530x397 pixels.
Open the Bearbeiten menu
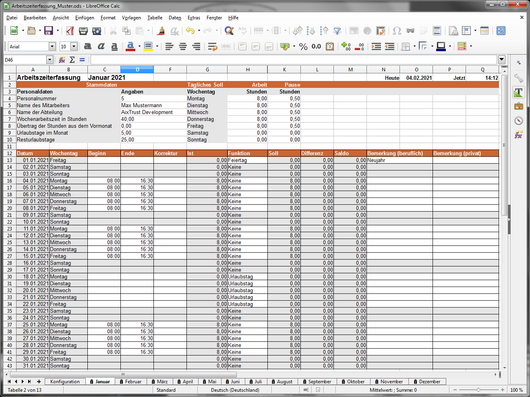click(35, 18)
